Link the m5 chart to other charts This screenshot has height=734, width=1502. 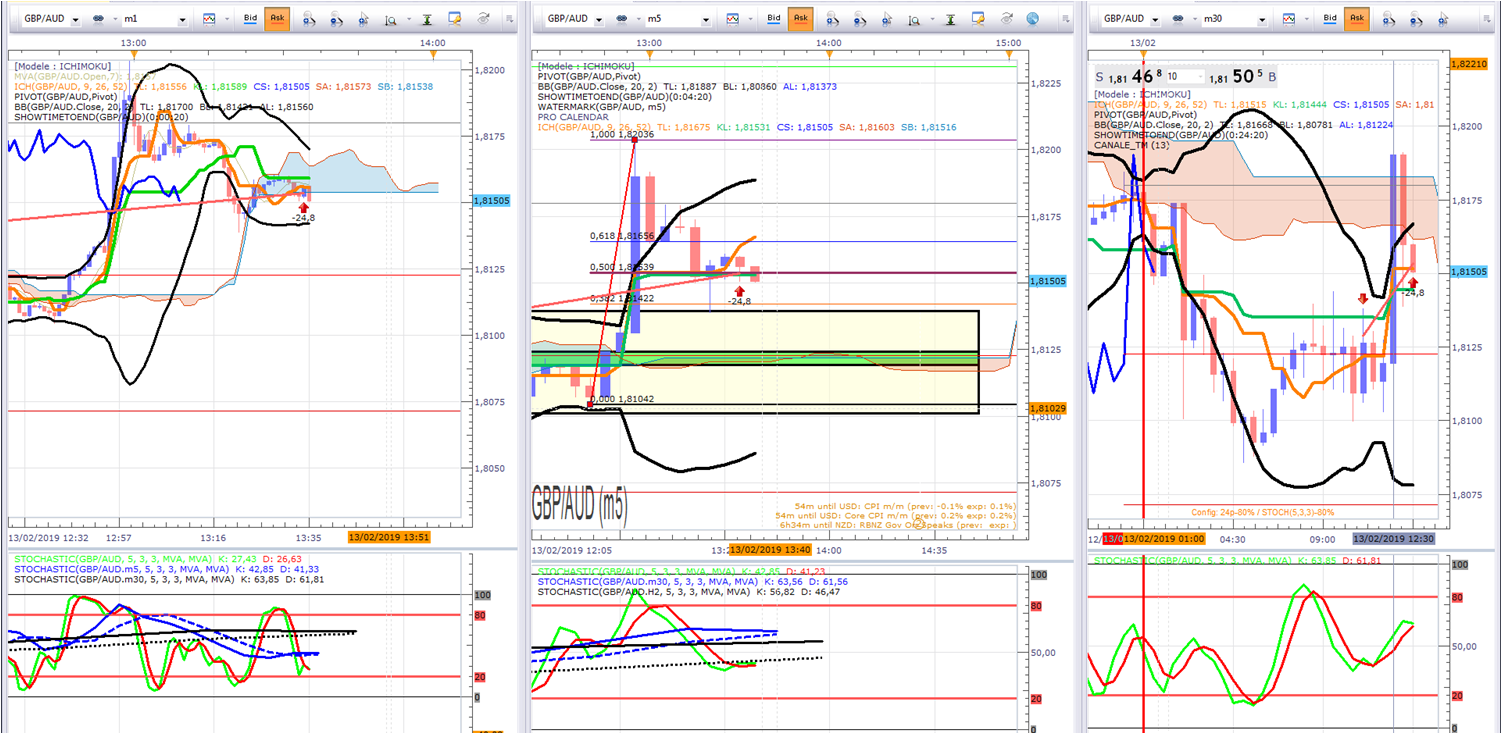[x=624, y=18]
